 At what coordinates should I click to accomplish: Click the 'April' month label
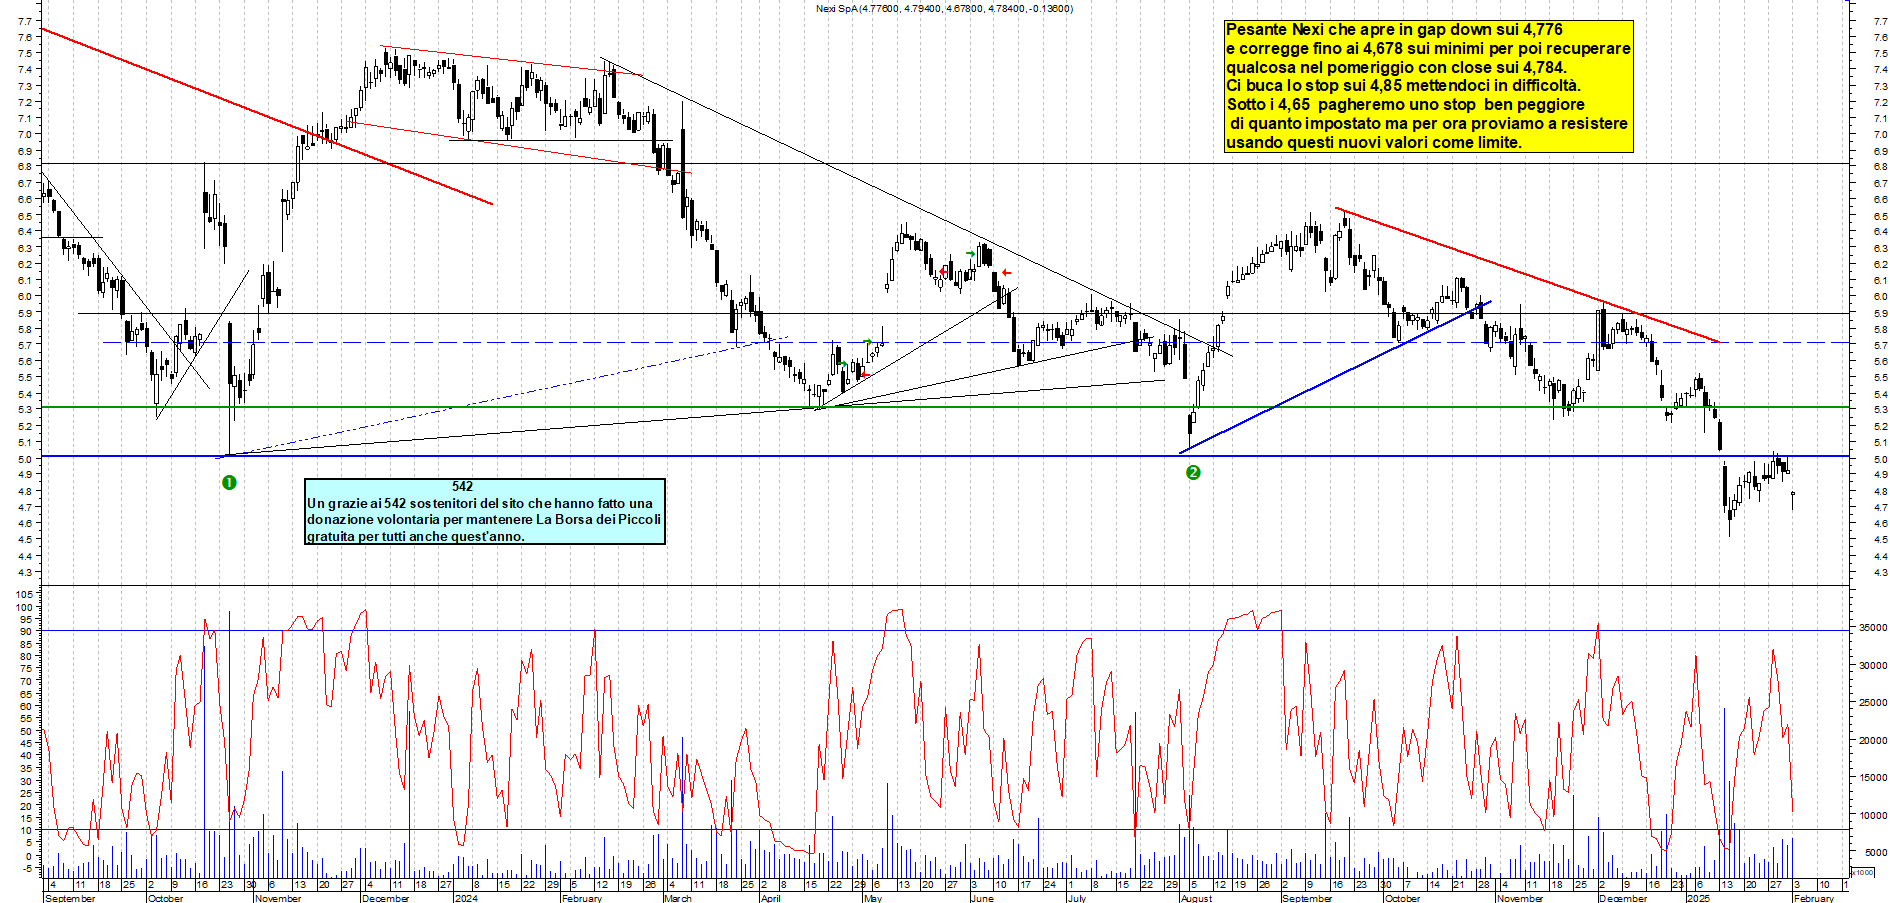coord(770,898)
